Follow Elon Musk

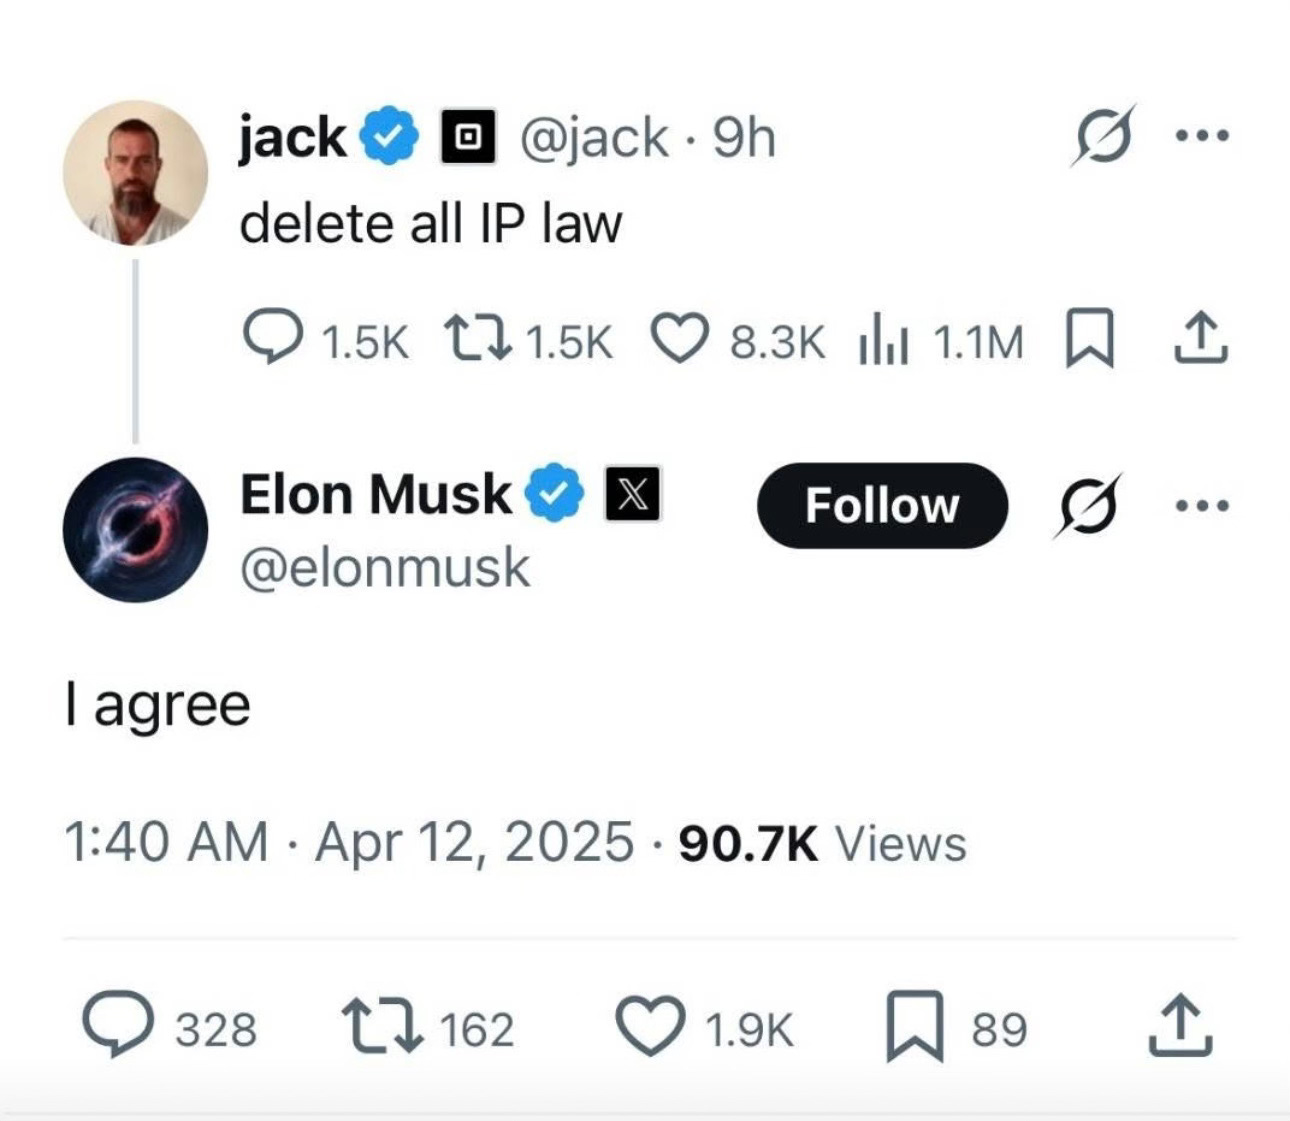[882, 505]
